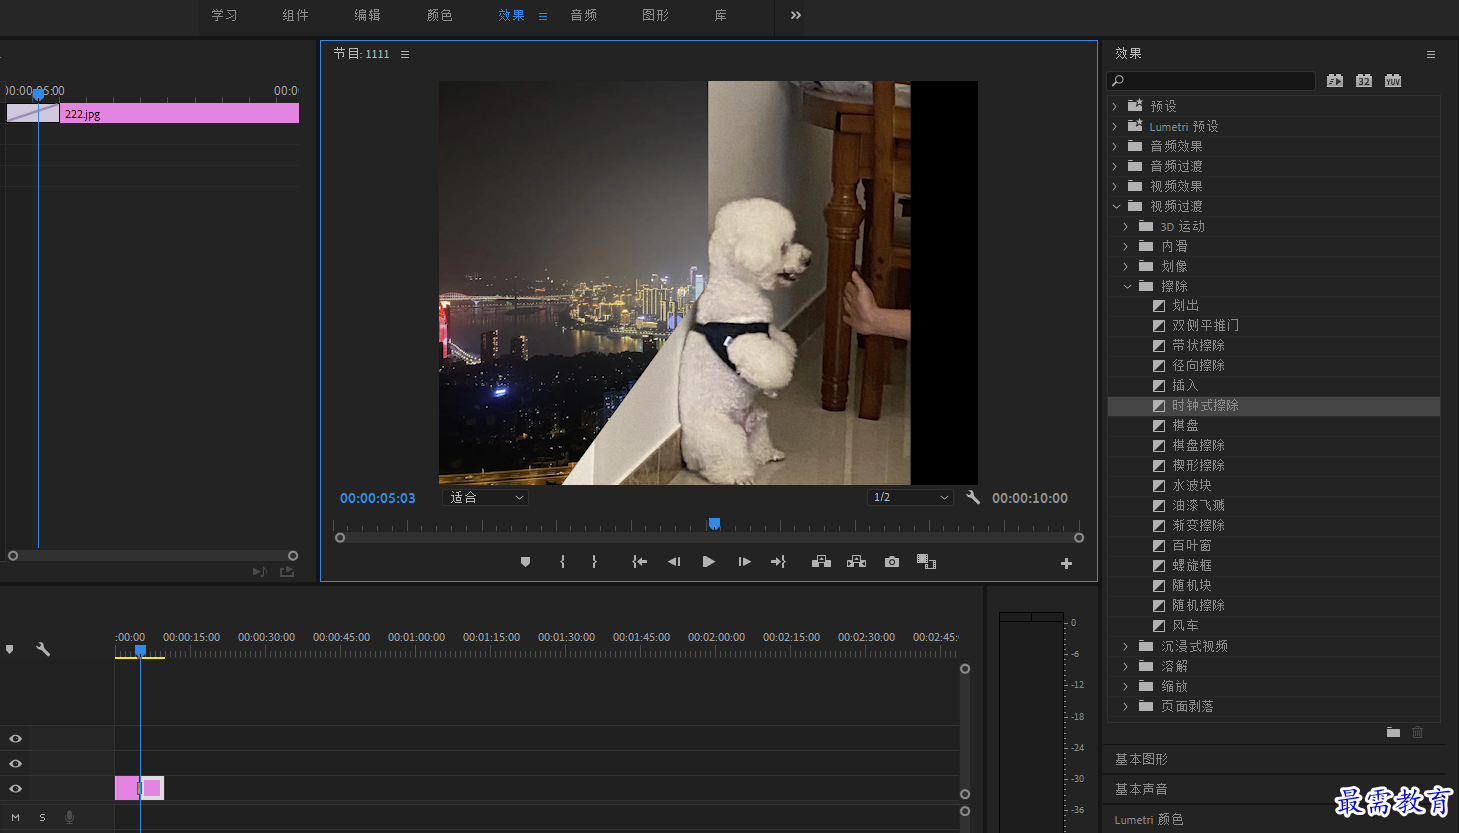The width and height of the screenshot is (1459, 833).
Task: Solo audio track with S button
Action: tap(42, 817)
